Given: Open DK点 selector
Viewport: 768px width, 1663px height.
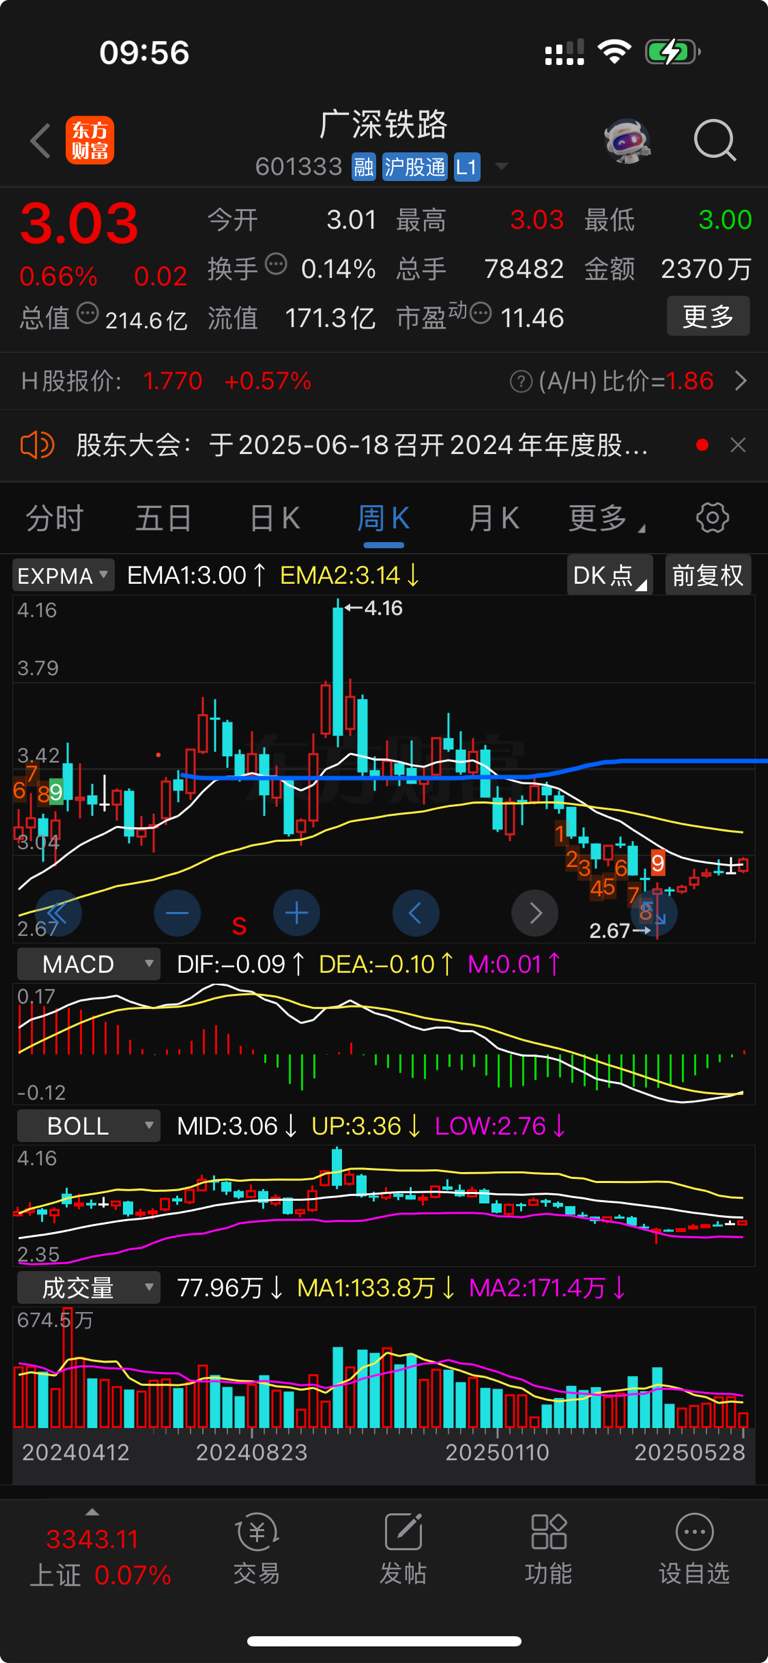Looking at the screenshot, I should [x=610, y=576].
